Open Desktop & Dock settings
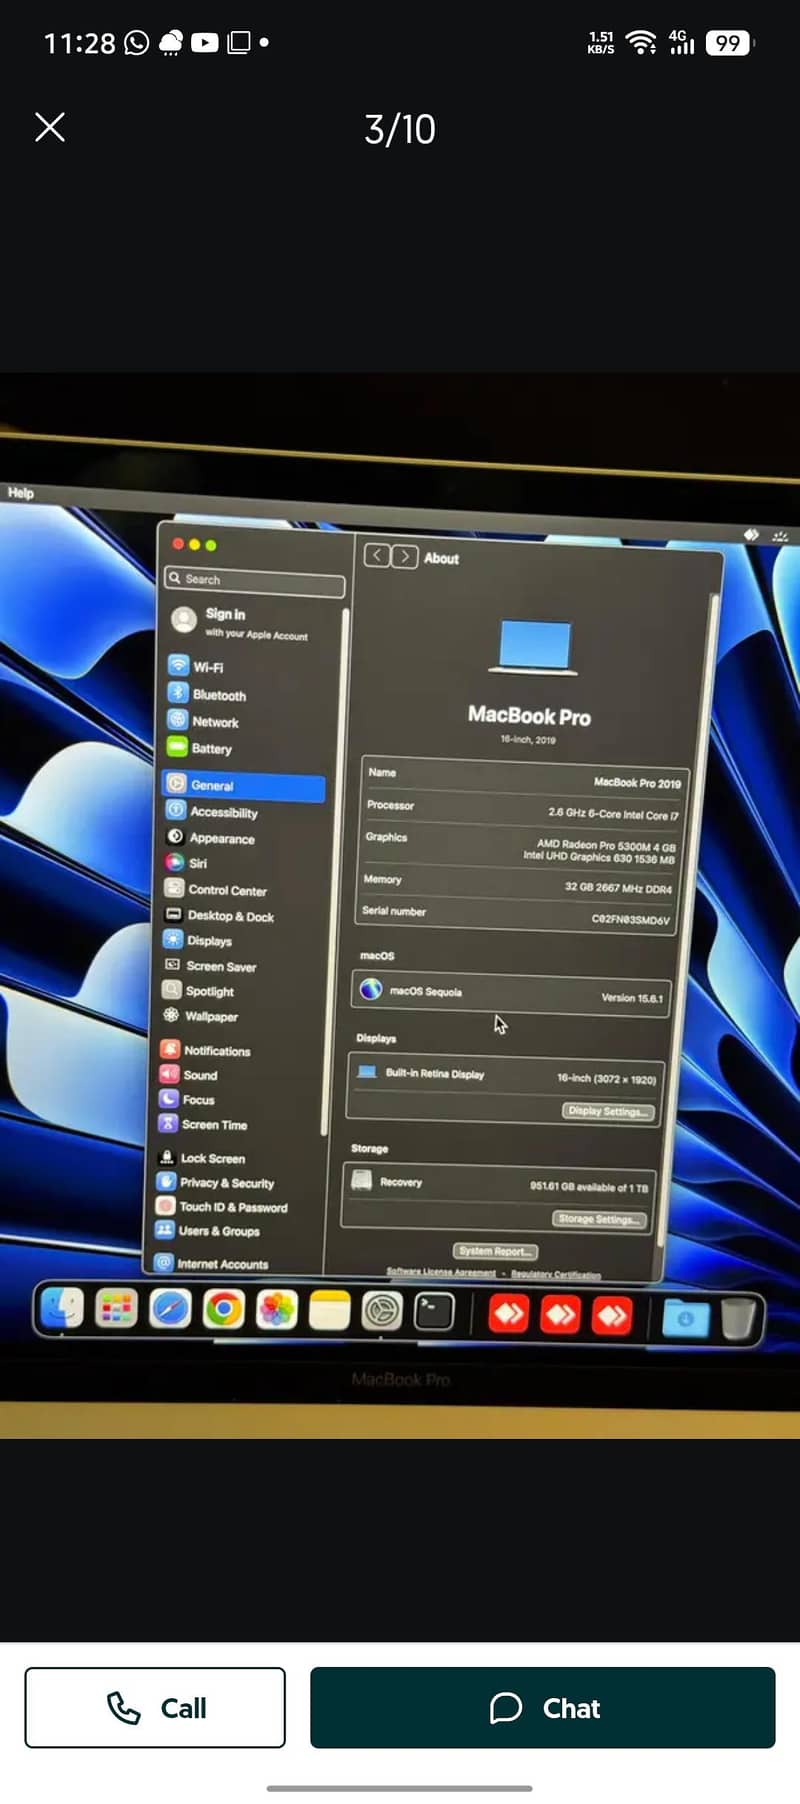The width and height of the screenshot is (800, 1804). pos(219,915)
